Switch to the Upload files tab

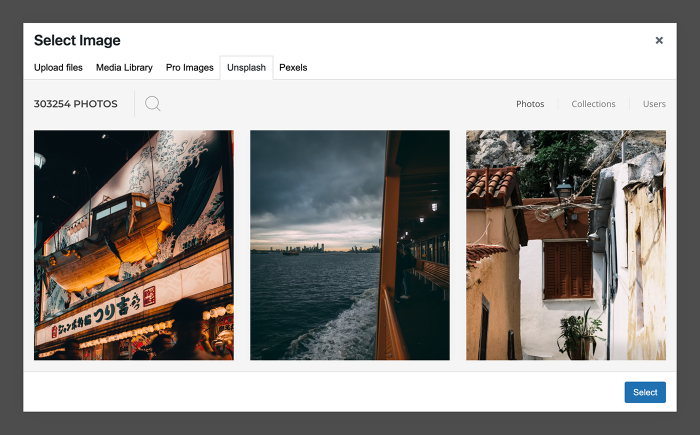58,67
